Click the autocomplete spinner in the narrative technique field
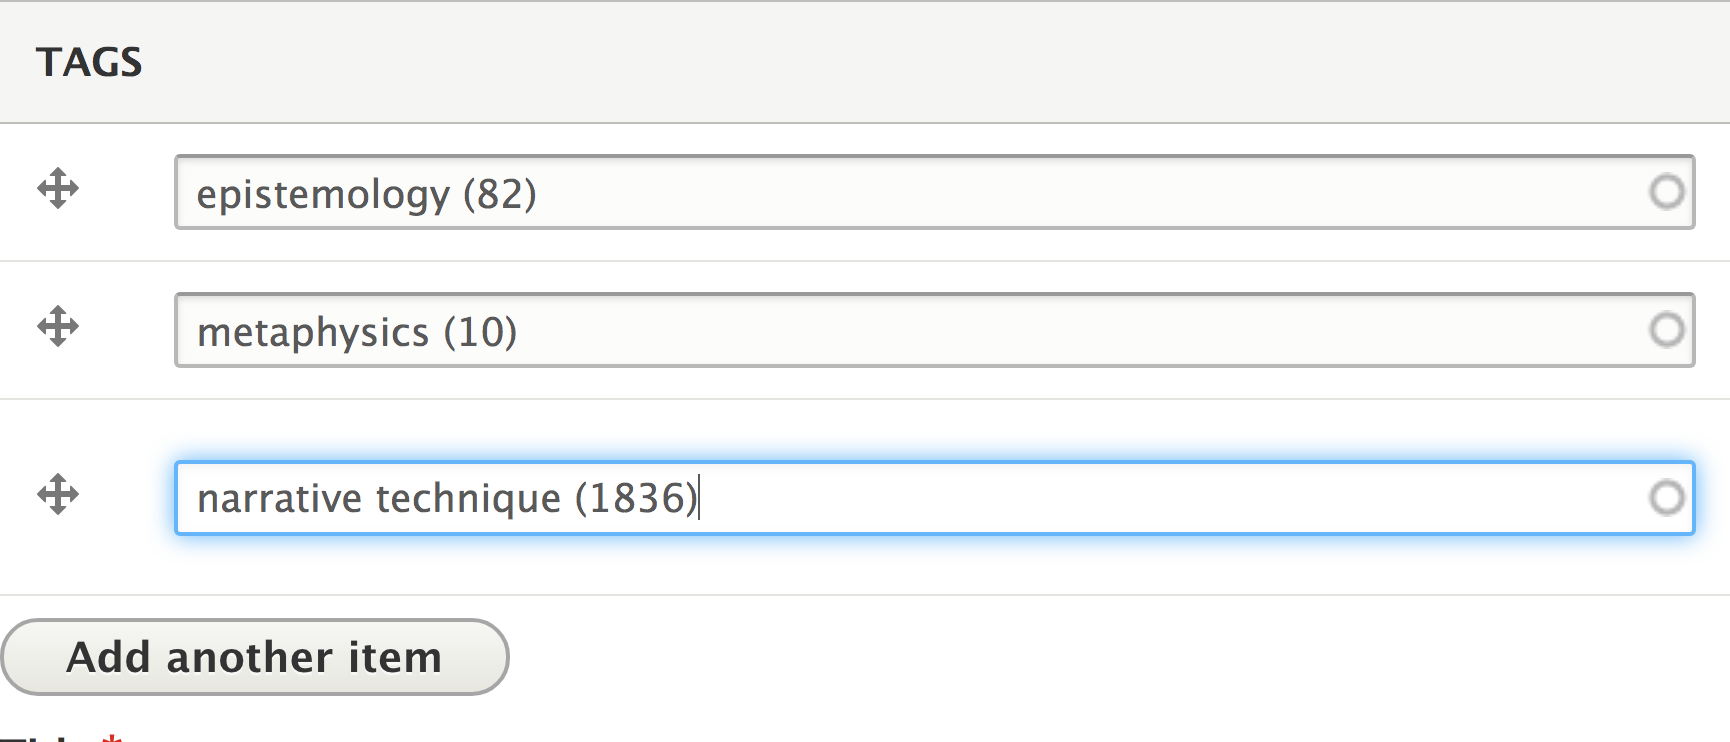 click(x=1665, y=498)
